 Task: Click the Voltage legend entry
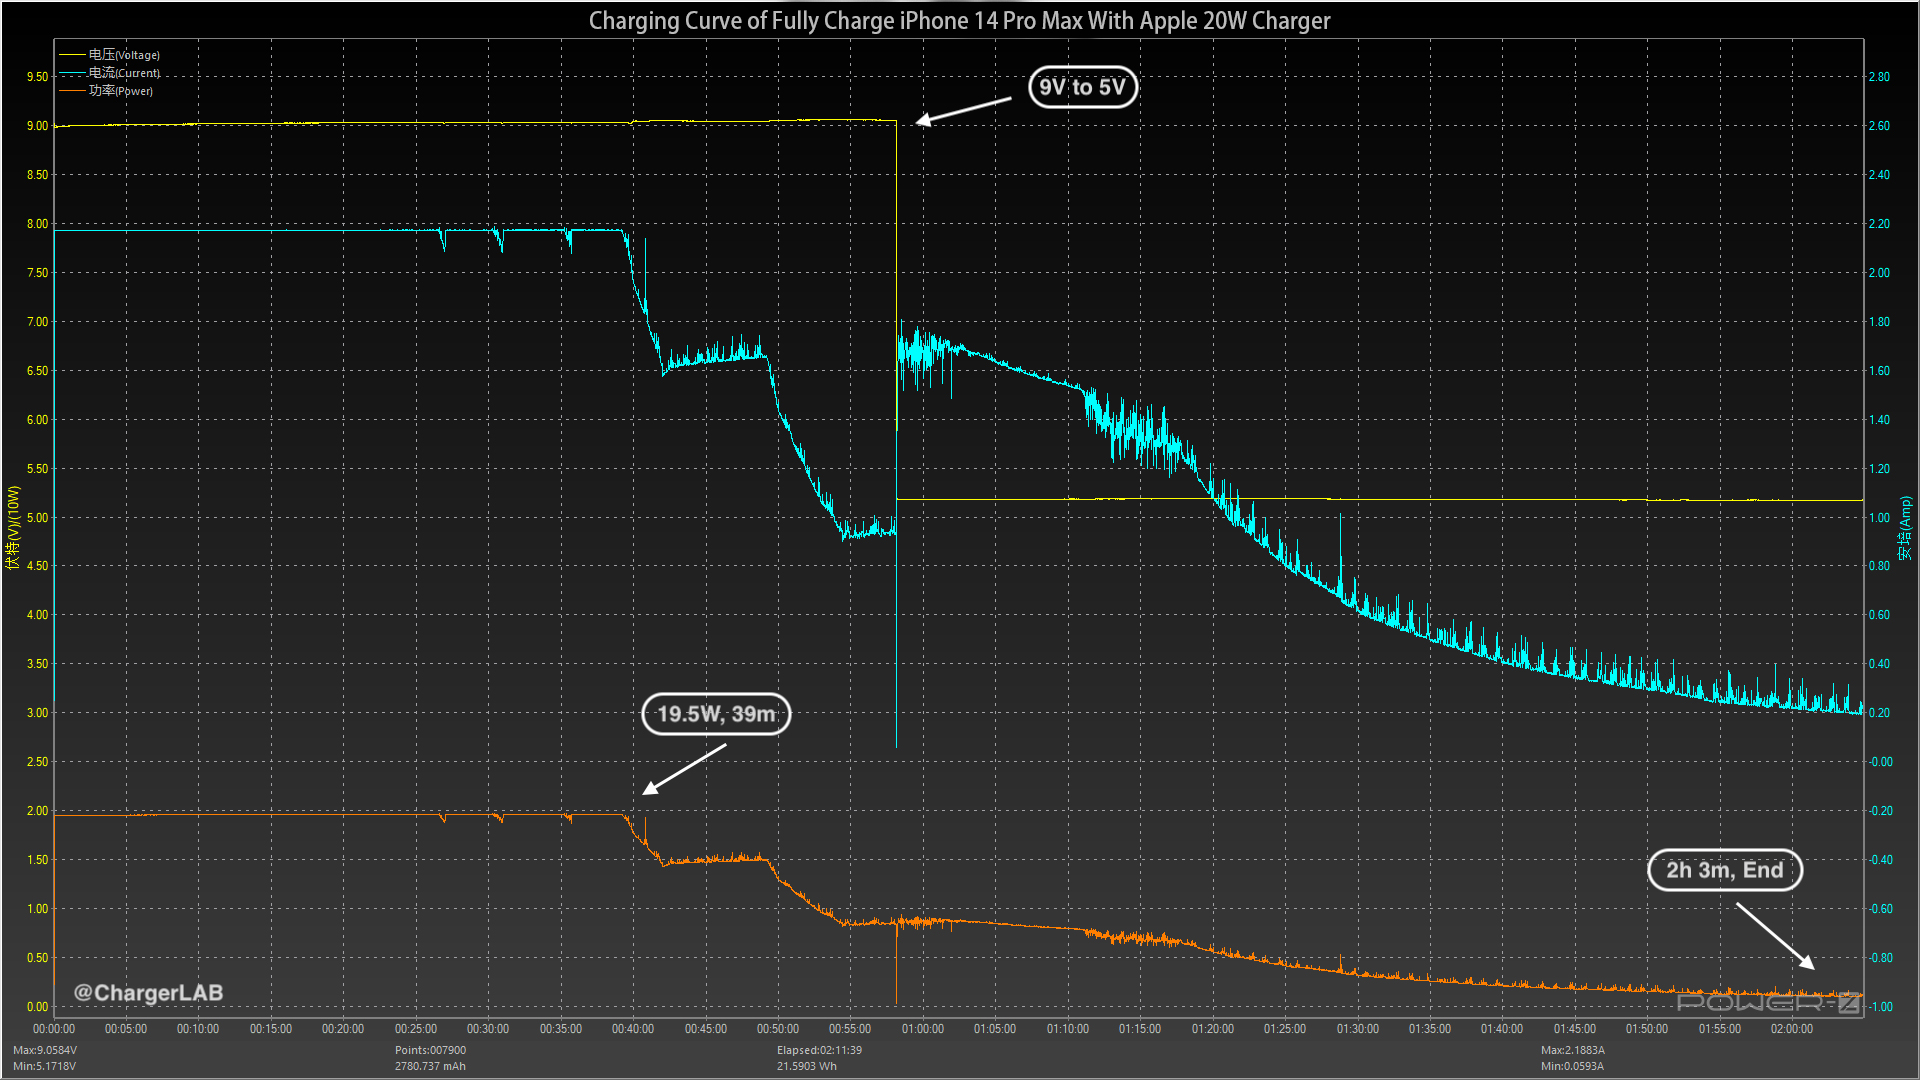(x=124, y=55)
